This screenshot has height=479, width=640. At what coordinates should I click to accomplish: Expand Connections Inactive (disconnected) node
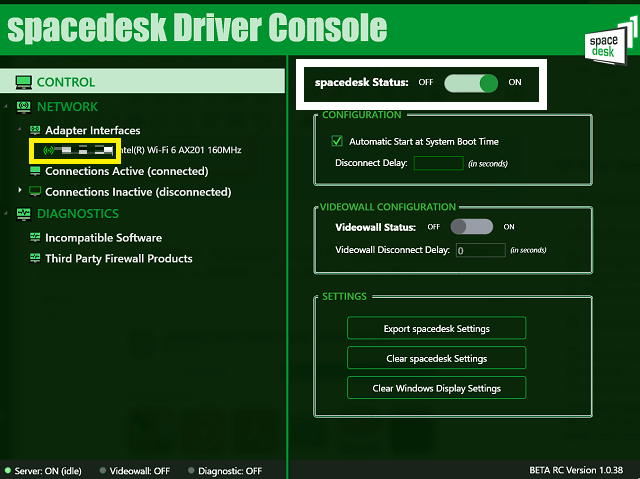point(19,190)
